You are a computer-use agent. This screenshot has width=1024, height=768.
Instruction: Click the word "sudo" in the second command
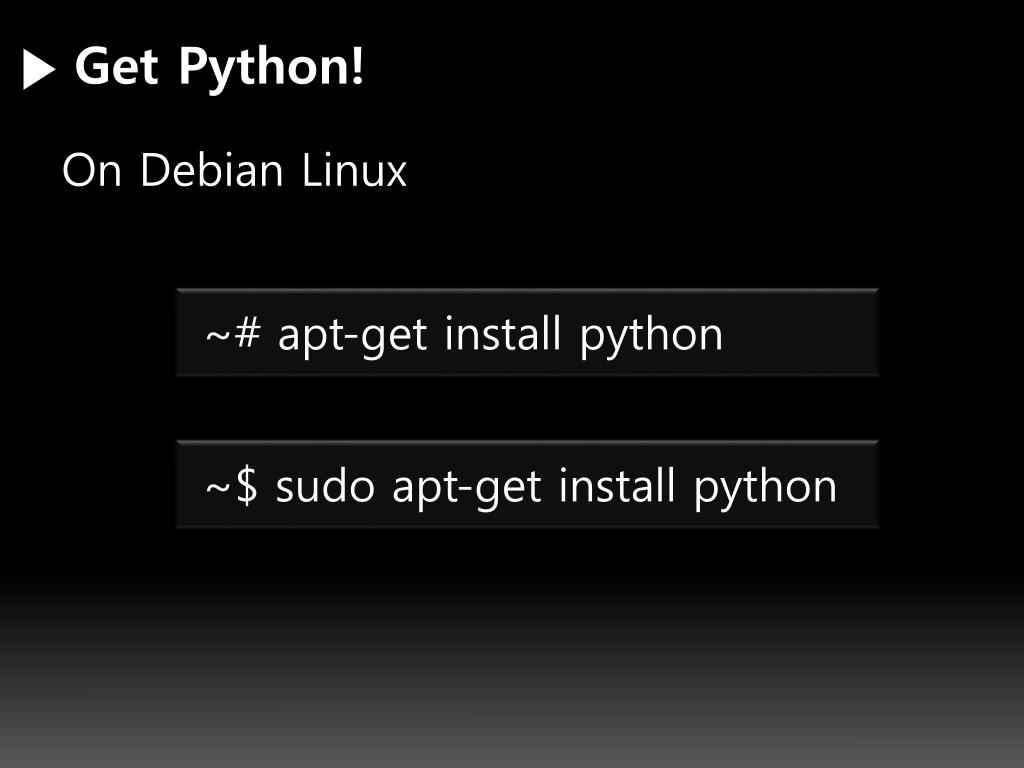pyautogui.click(x=325, y=485)
